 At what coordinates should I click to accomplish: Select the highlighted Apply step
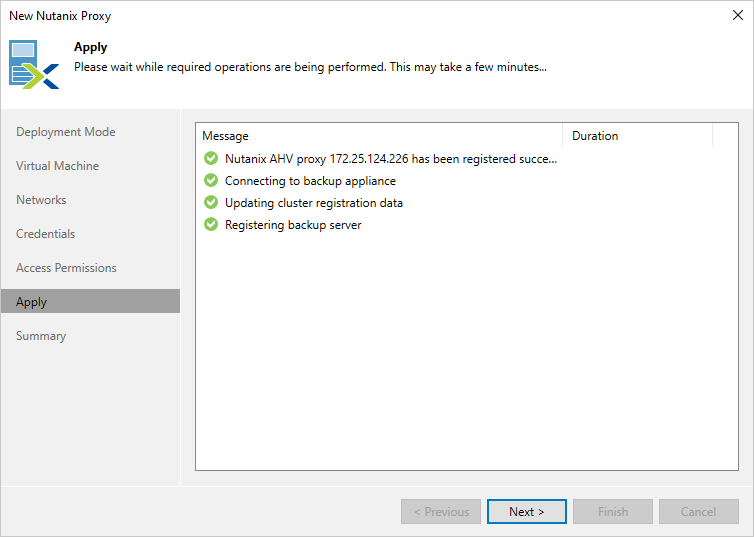click(x=90, y=301)
